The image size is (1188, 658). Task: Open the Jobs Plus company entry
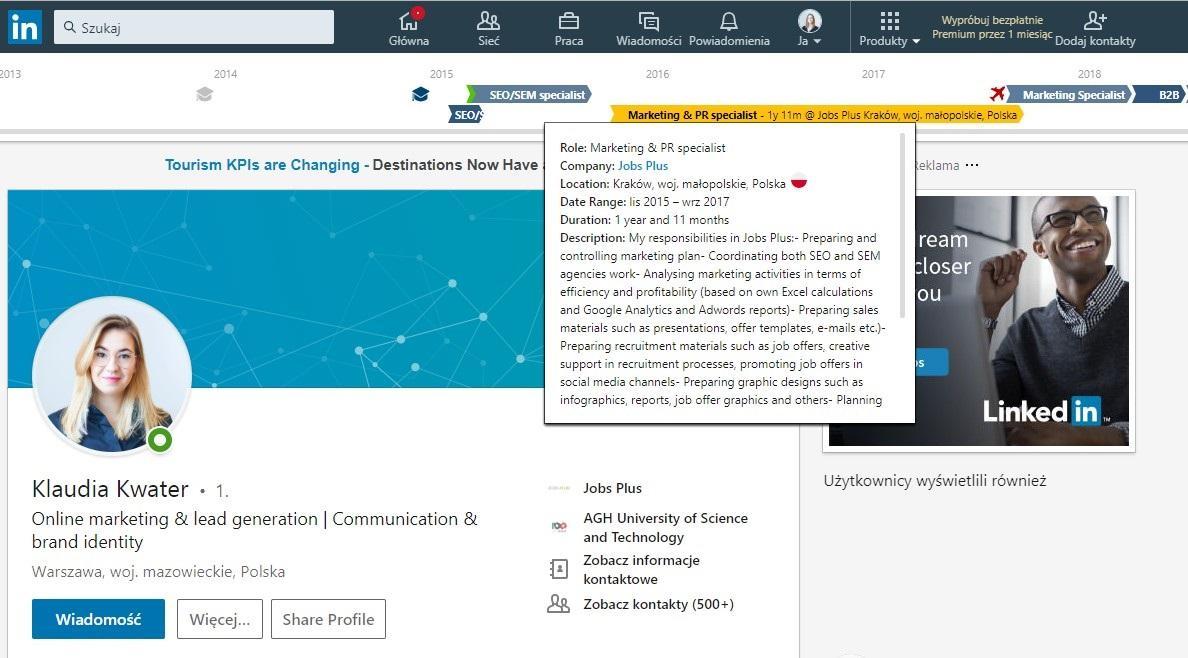pos(612,488)
